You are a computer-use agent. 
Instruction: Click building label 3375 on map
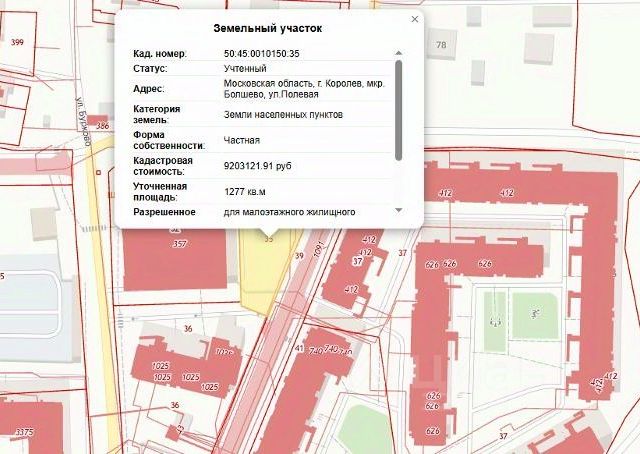[x=24, y=432]
